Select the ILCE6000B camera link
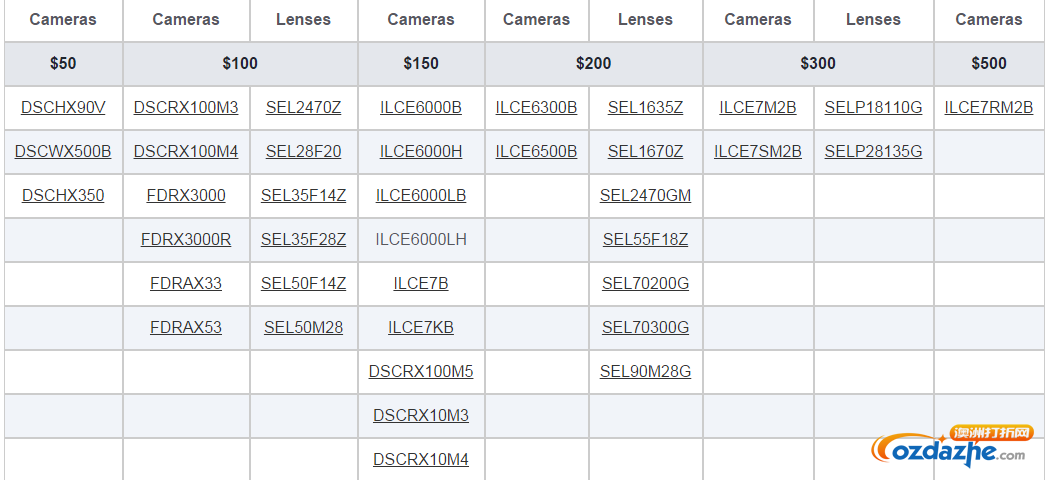Image resolution: width=1056 pixels, height=480 pixels. [x=421, y=108]
